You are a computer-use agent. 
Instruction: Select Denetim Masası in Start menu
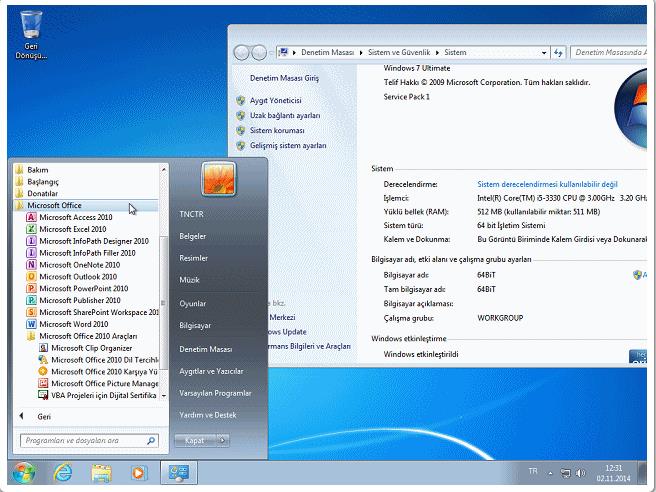pyautogui.click(x=205, y=349)
